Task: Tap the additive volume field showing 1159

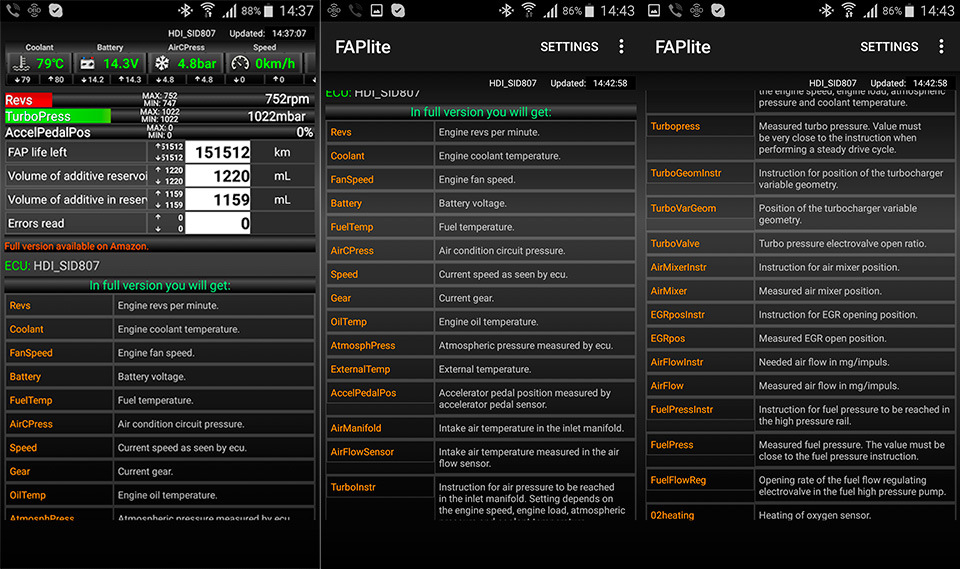Action: pos(218,200)
